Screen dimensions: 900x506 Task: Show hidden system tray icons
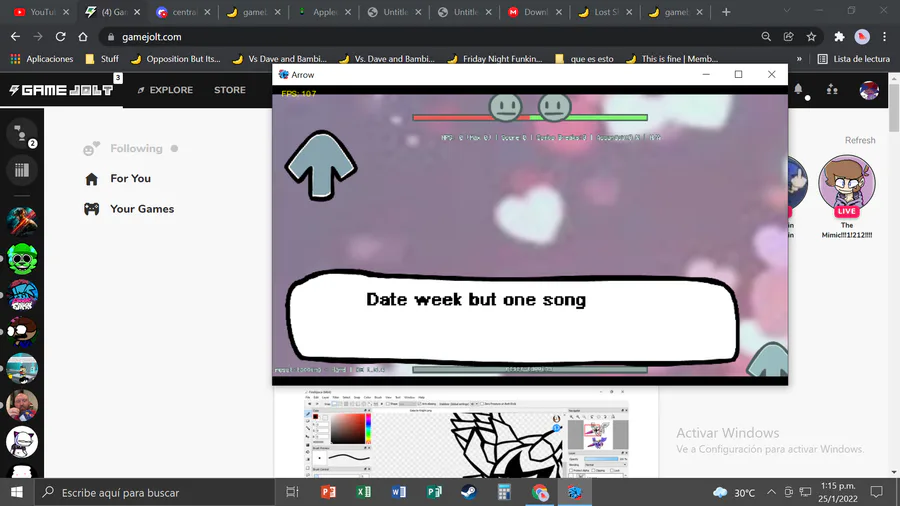(x=771, y=492)
